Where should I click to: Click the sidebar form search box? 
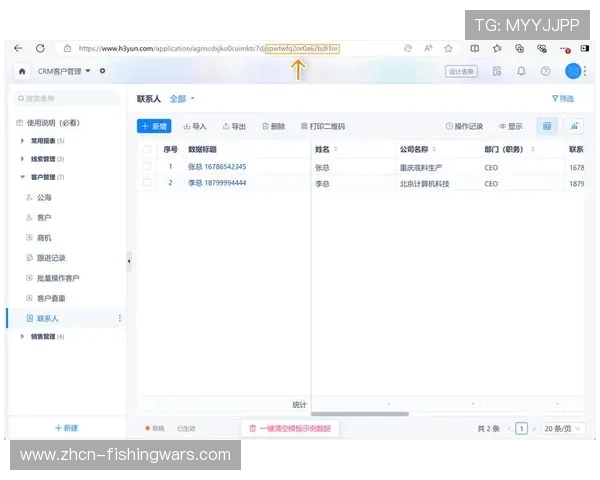pos(66,98)
